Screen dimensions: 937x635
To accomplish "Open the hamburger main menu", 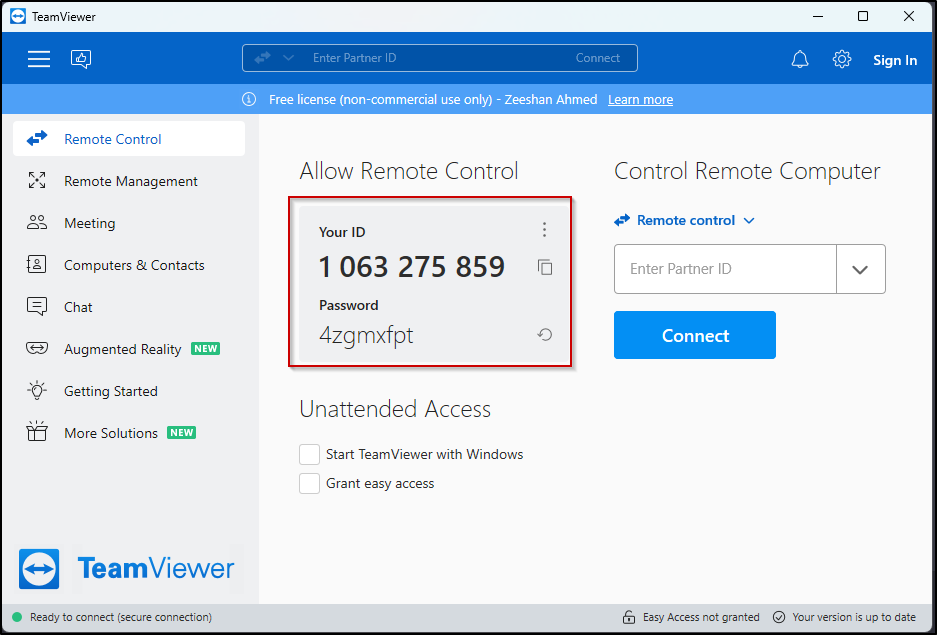I will (39, 59).
